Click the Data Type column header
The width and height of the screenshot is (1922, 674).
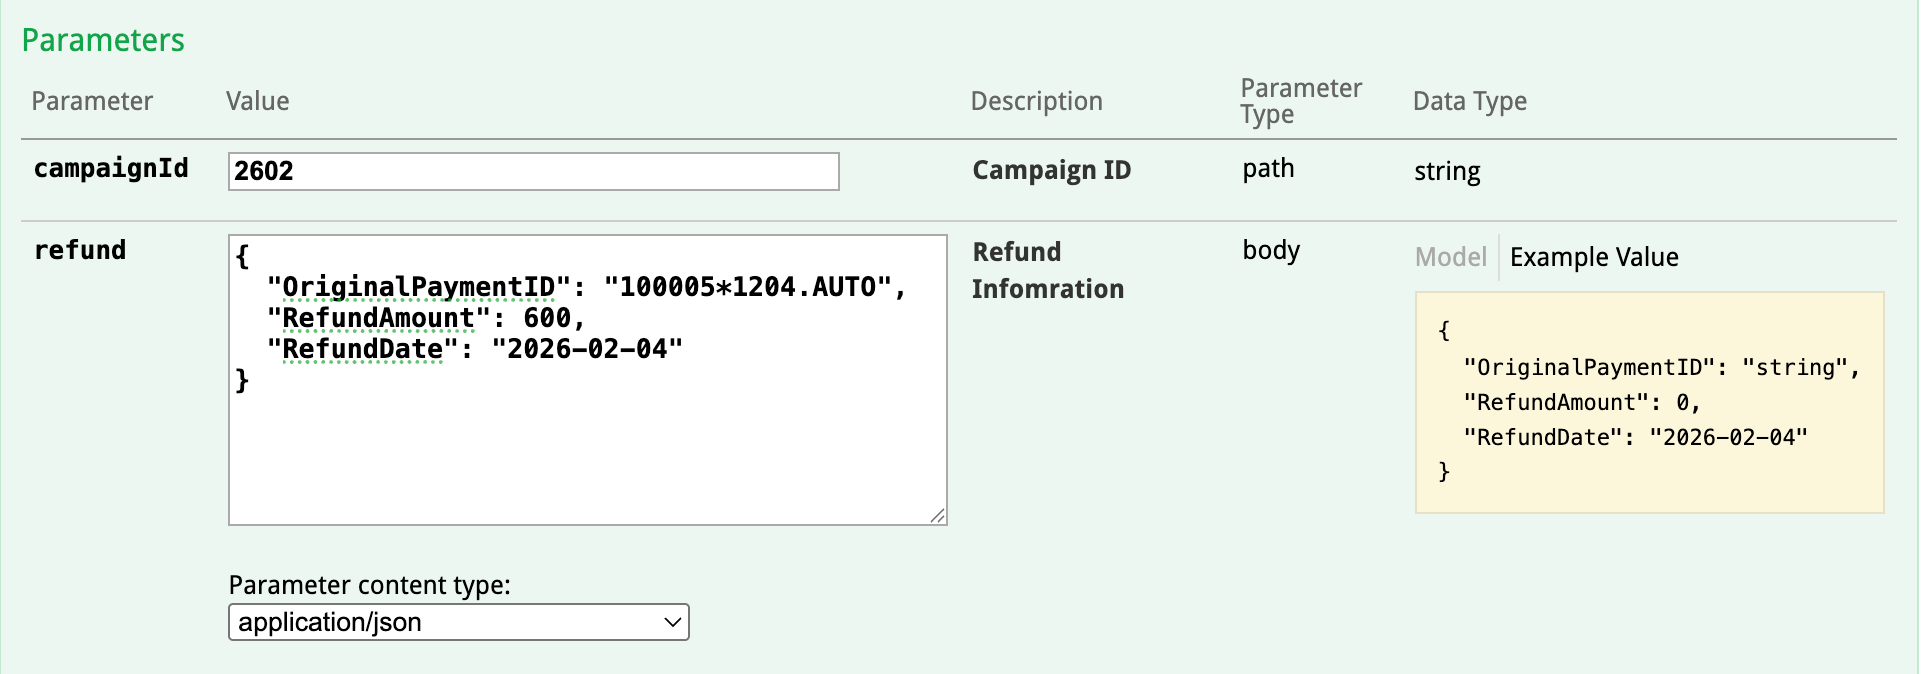(x=1469, y=101)
